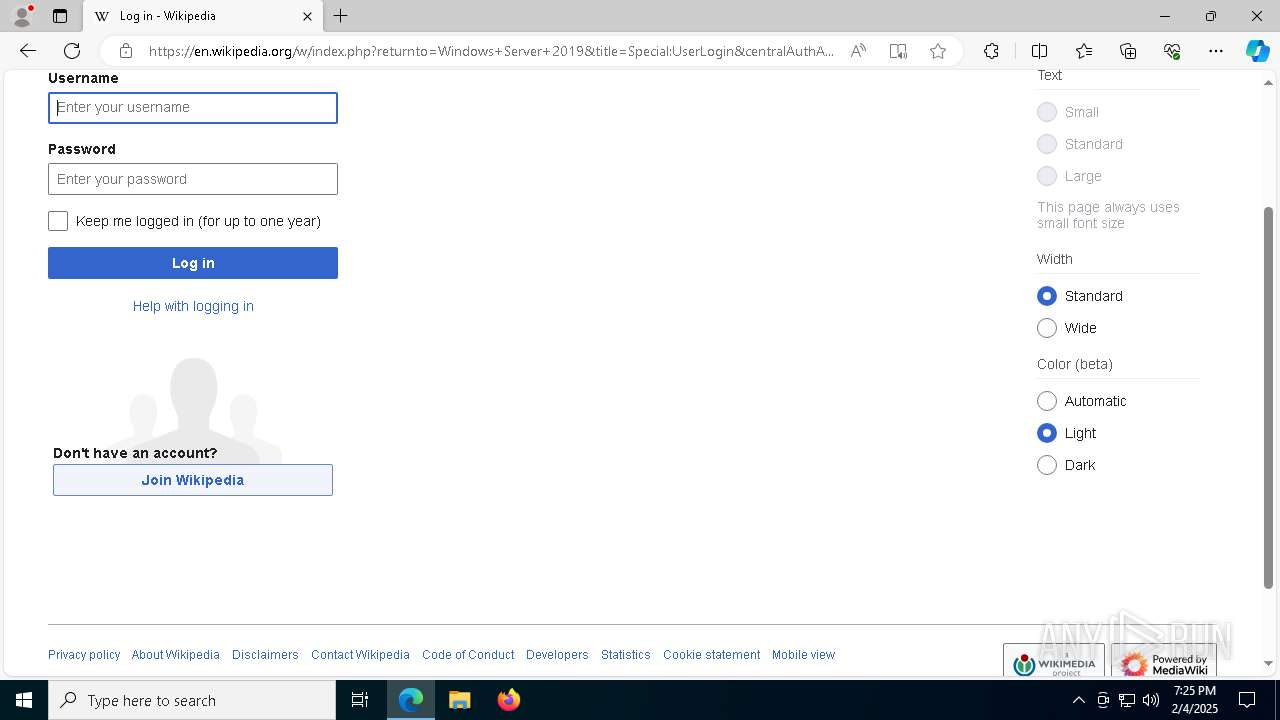Open browser Extensions icon

[x=991, y=51]
